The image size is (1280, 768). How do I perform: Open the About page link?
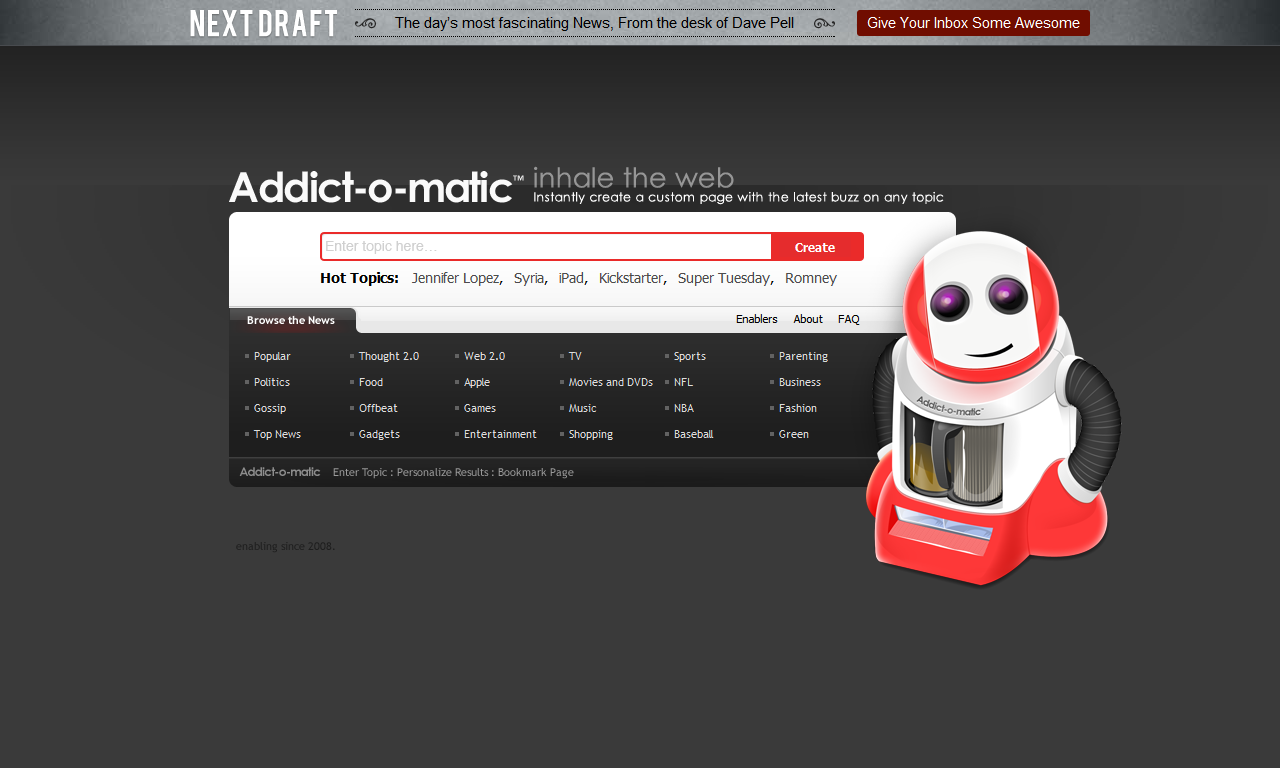[x=808, y=319]
